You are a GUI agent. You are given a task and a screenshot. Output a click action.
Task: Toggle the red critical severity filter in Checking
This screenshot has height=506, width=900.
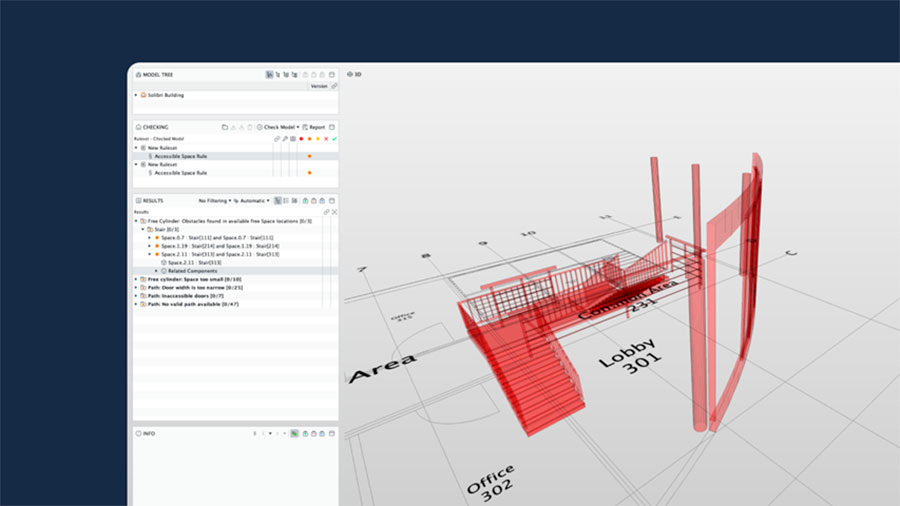click(301, 139)
